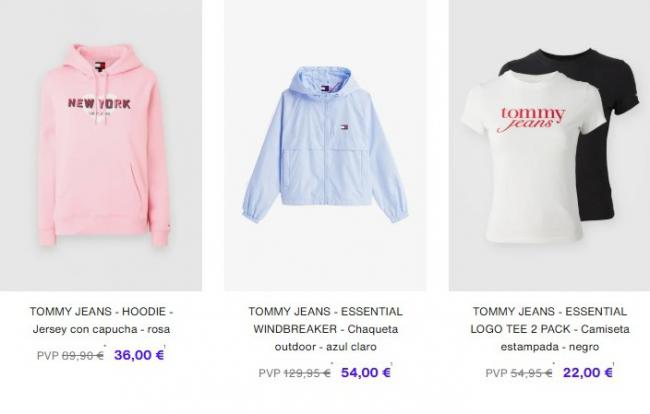Click the 36,00 € sale price

coord(139,355)
